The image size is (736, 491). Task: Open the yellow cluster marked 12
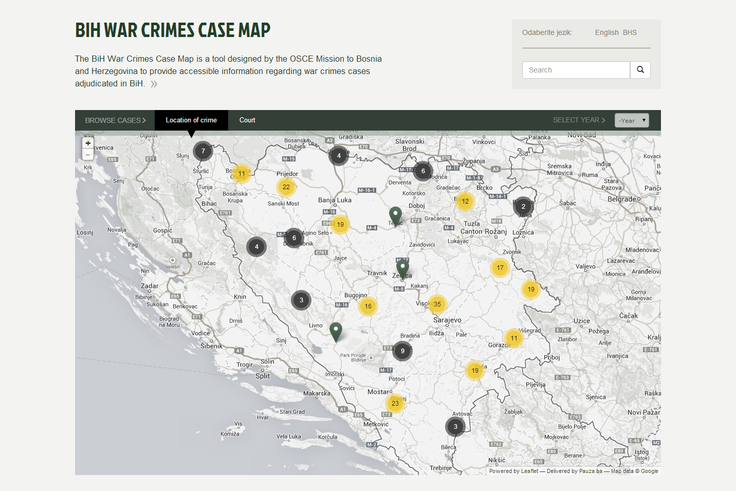(465, 201)
